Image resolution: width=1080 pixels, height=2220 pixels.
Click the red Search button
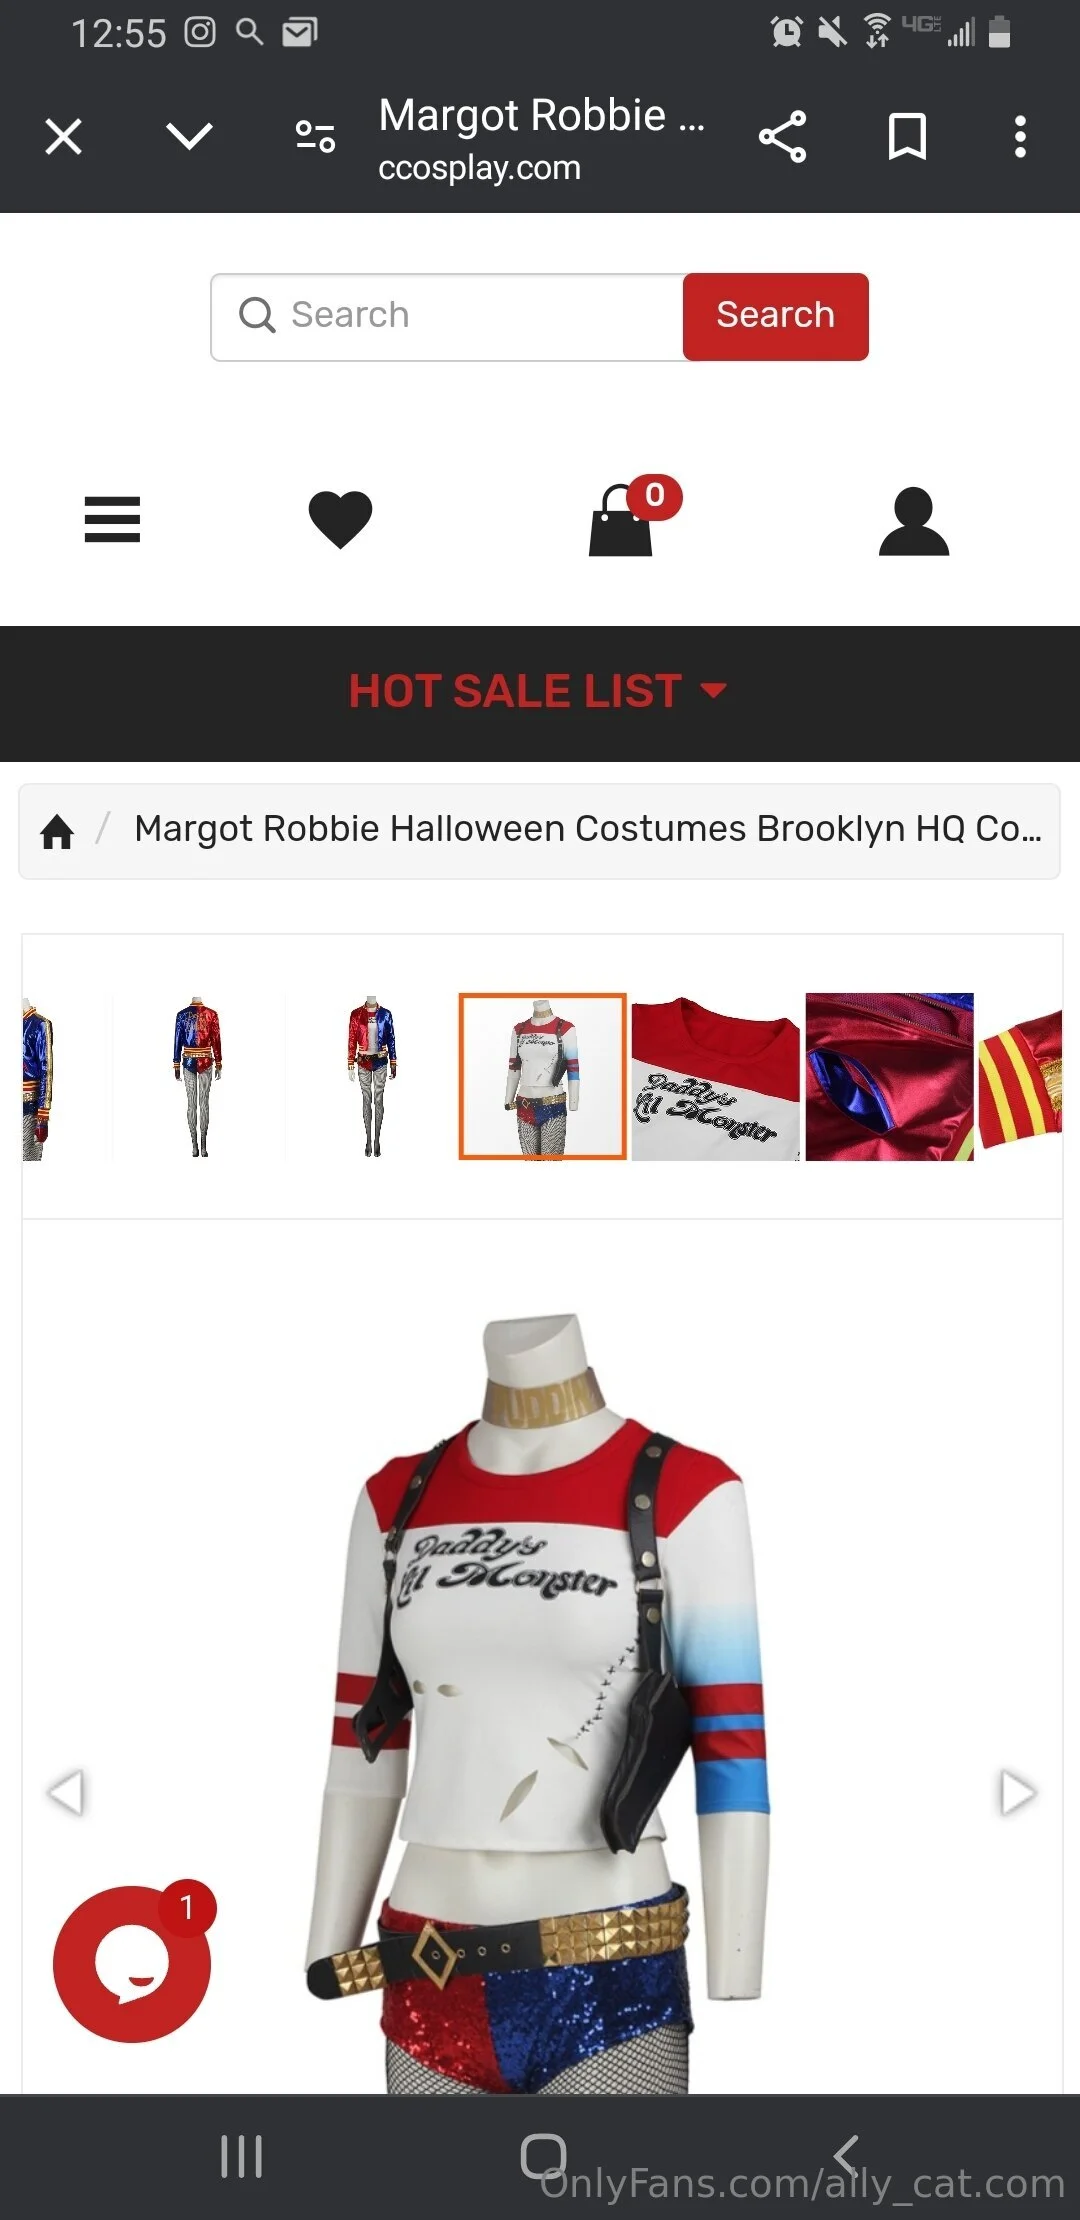775,316
